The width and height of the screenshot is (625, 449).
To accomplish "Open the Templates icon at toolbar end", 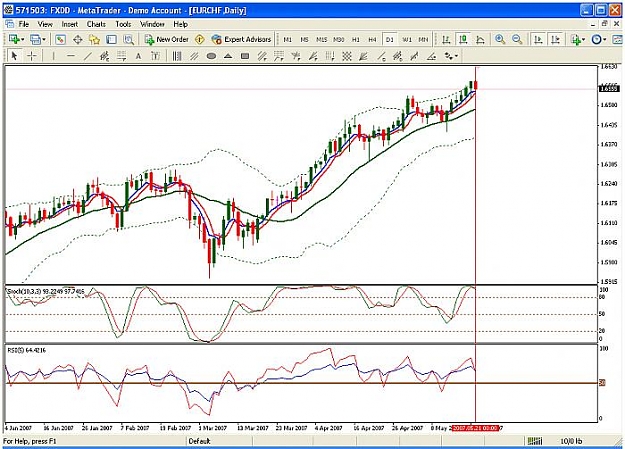I will tap(617, 39).
